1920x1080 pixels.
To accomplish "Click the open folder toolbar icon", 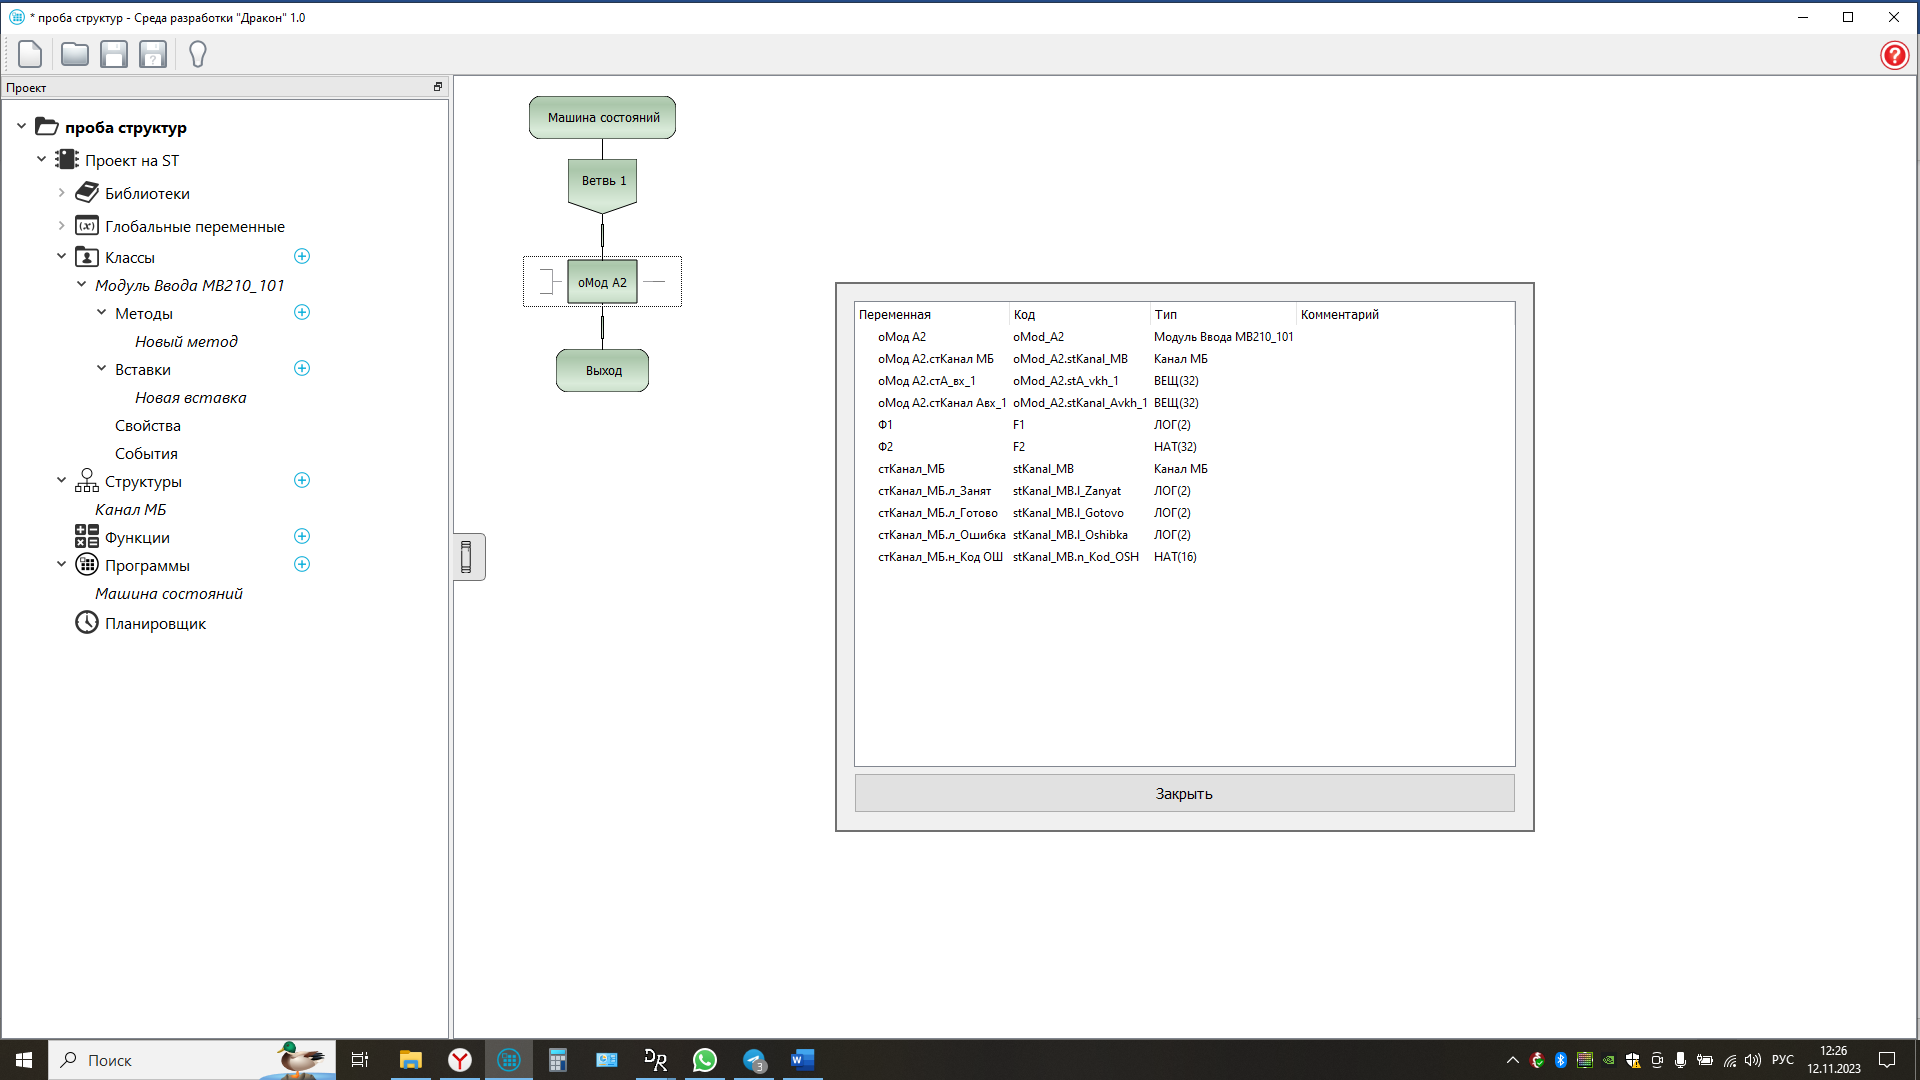I will click(74, 54).
